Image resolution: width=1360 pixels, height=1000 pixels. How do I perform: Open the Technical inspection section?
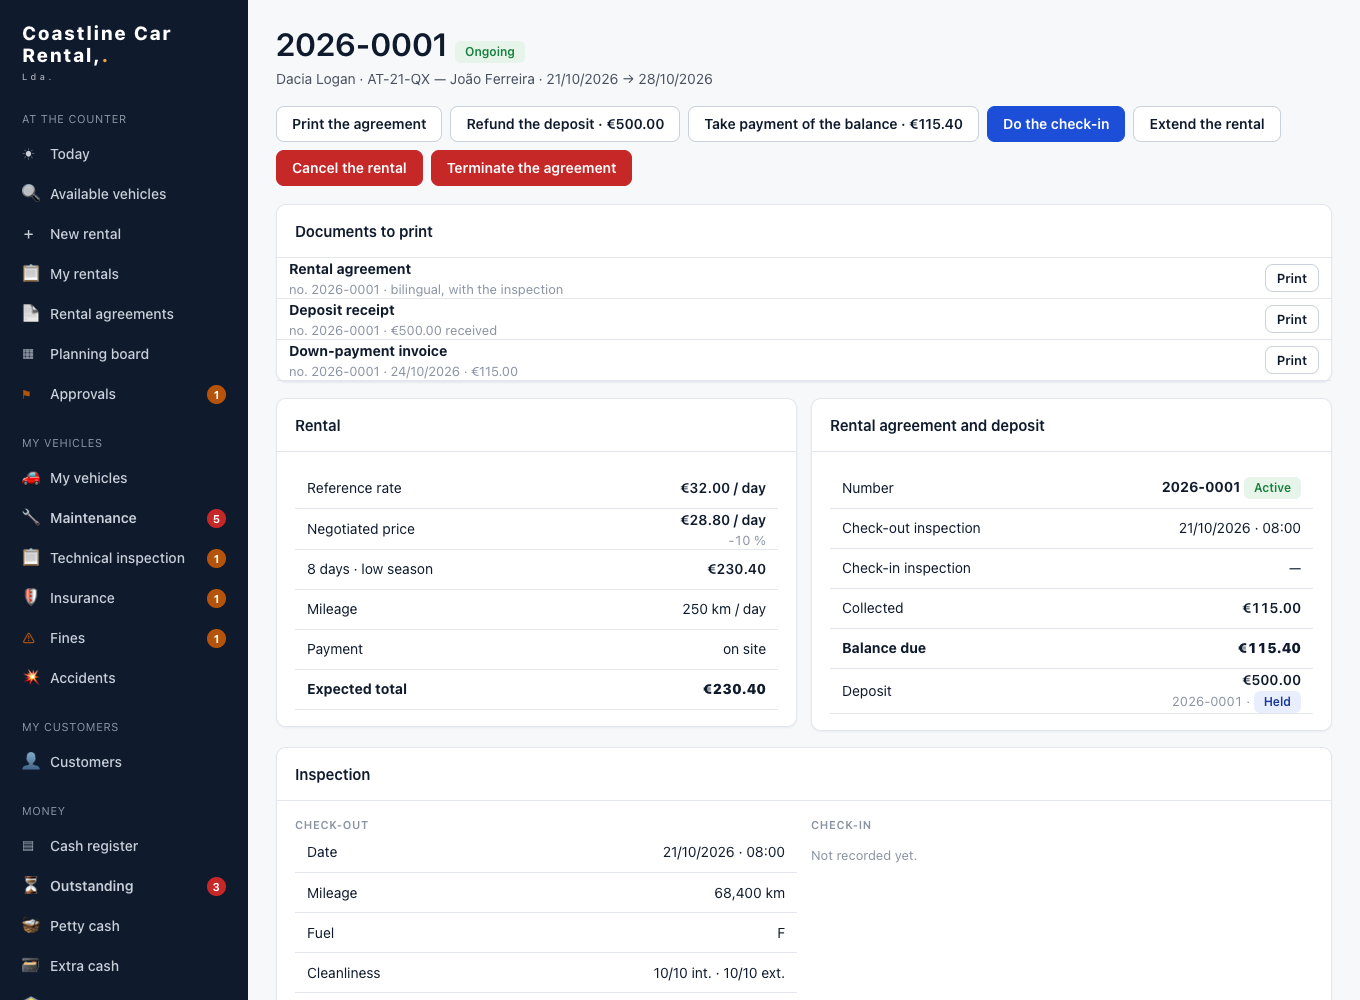[124, 558]
